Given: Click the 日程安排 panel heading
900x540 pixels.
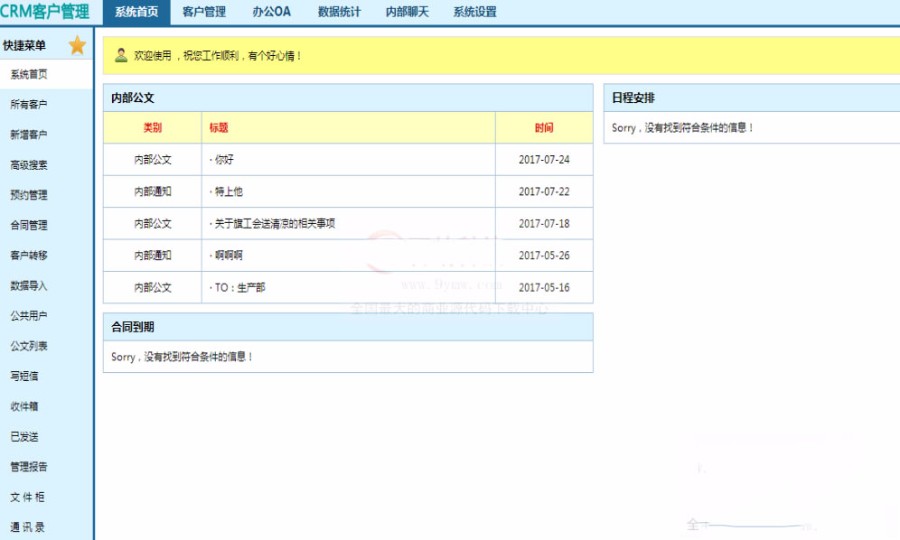Looking at the screenshot, I should point(633,98).
